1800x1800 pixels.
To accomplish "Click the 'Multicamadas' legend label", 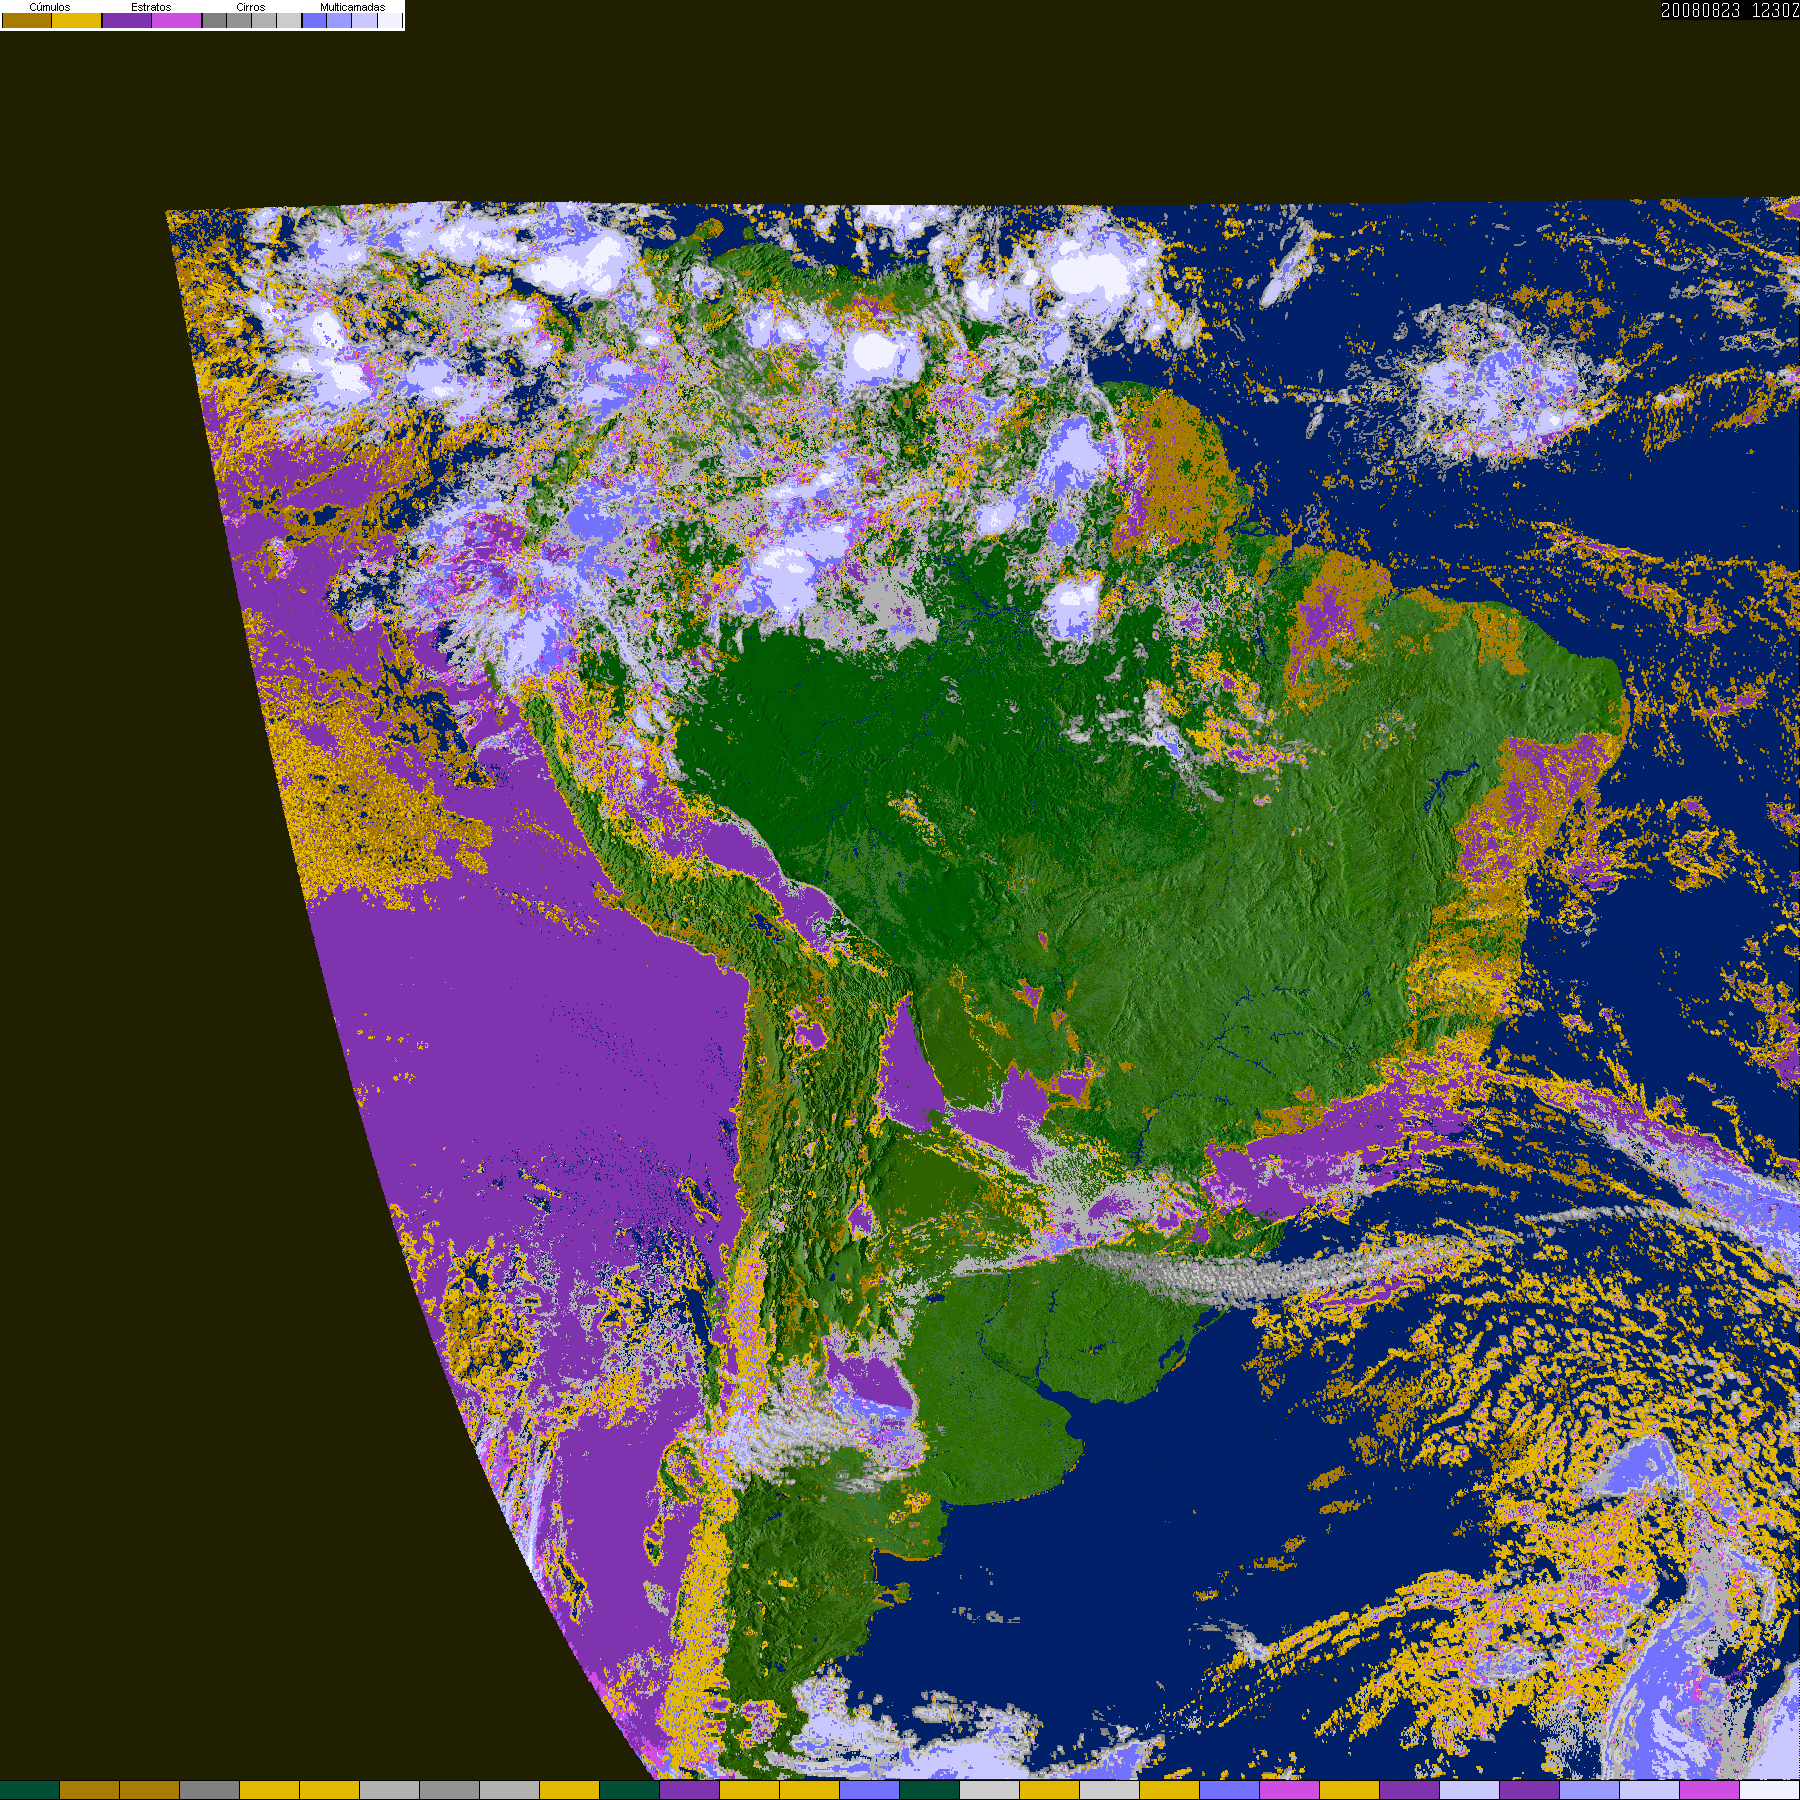I will point(353,7).
